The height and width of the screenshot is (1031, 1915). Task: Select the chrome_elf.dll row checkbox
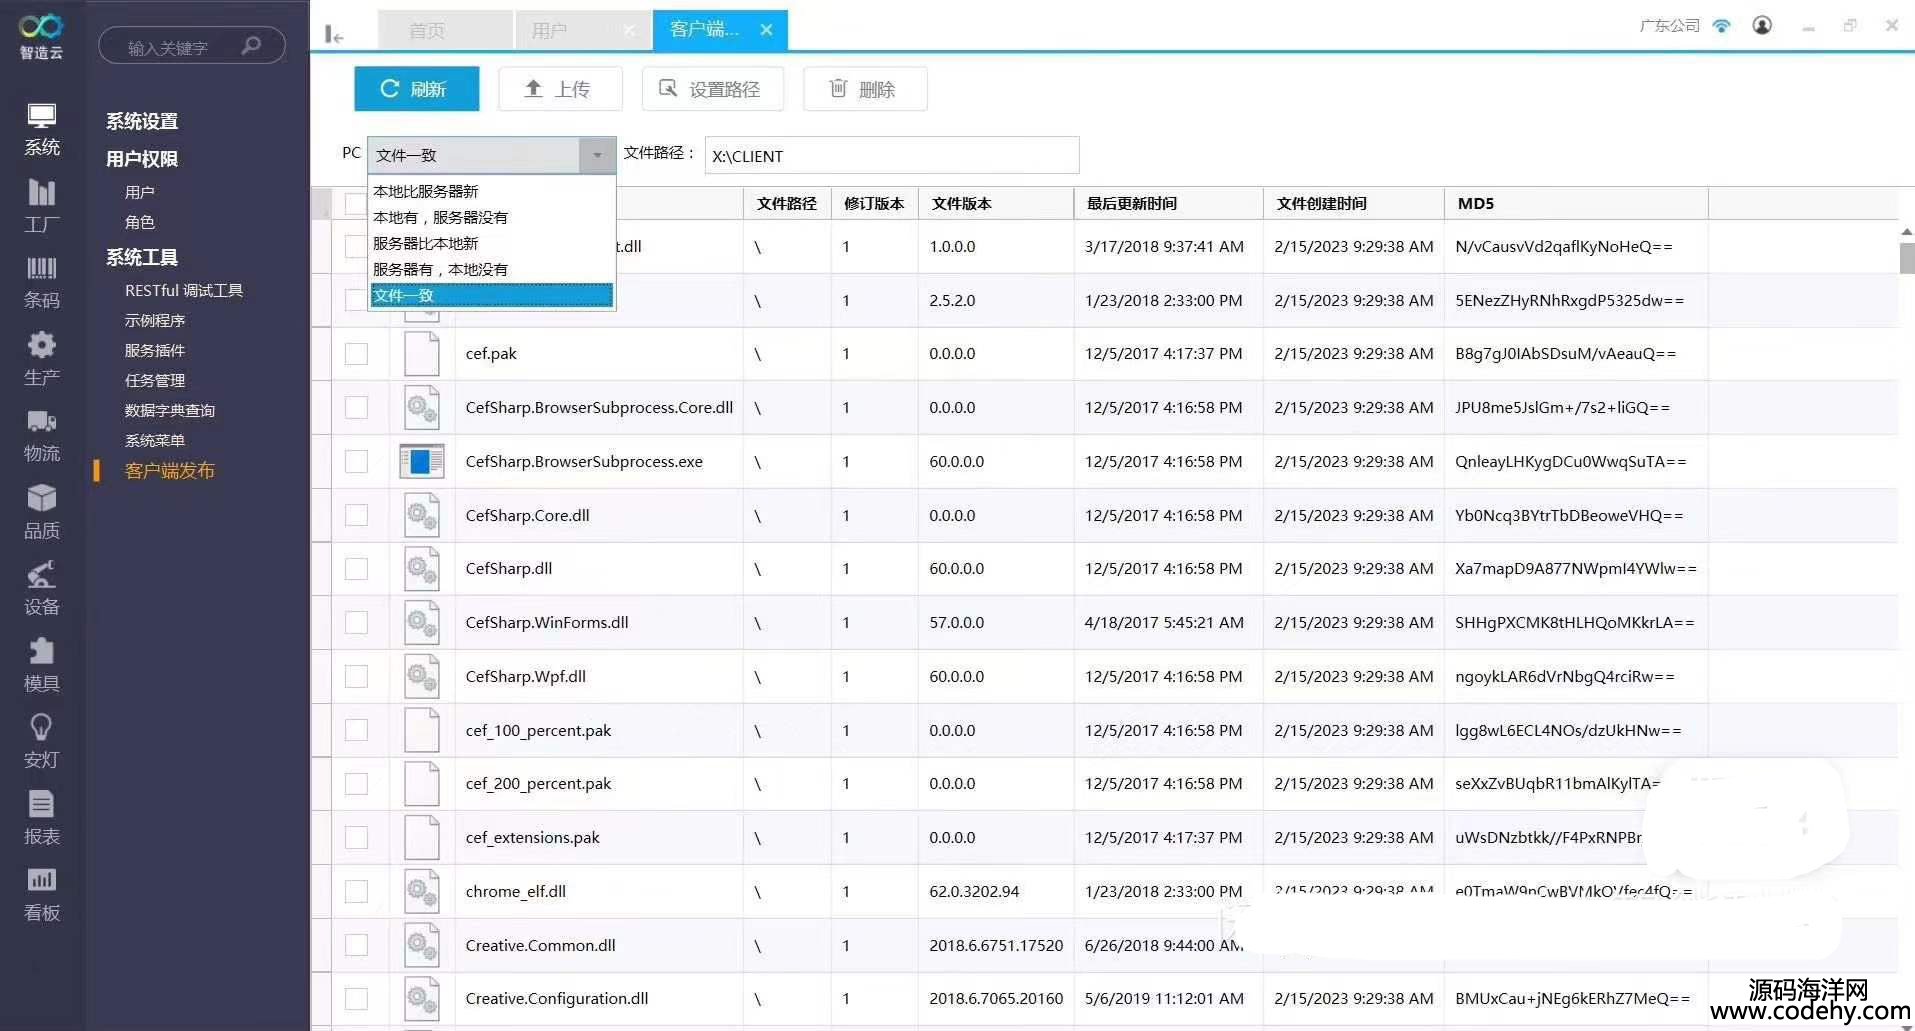(x=356, y=891)
